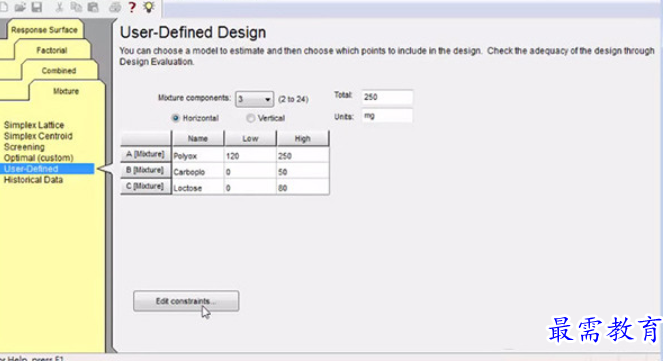Click the Copy toolbar icon

(76, 7)
